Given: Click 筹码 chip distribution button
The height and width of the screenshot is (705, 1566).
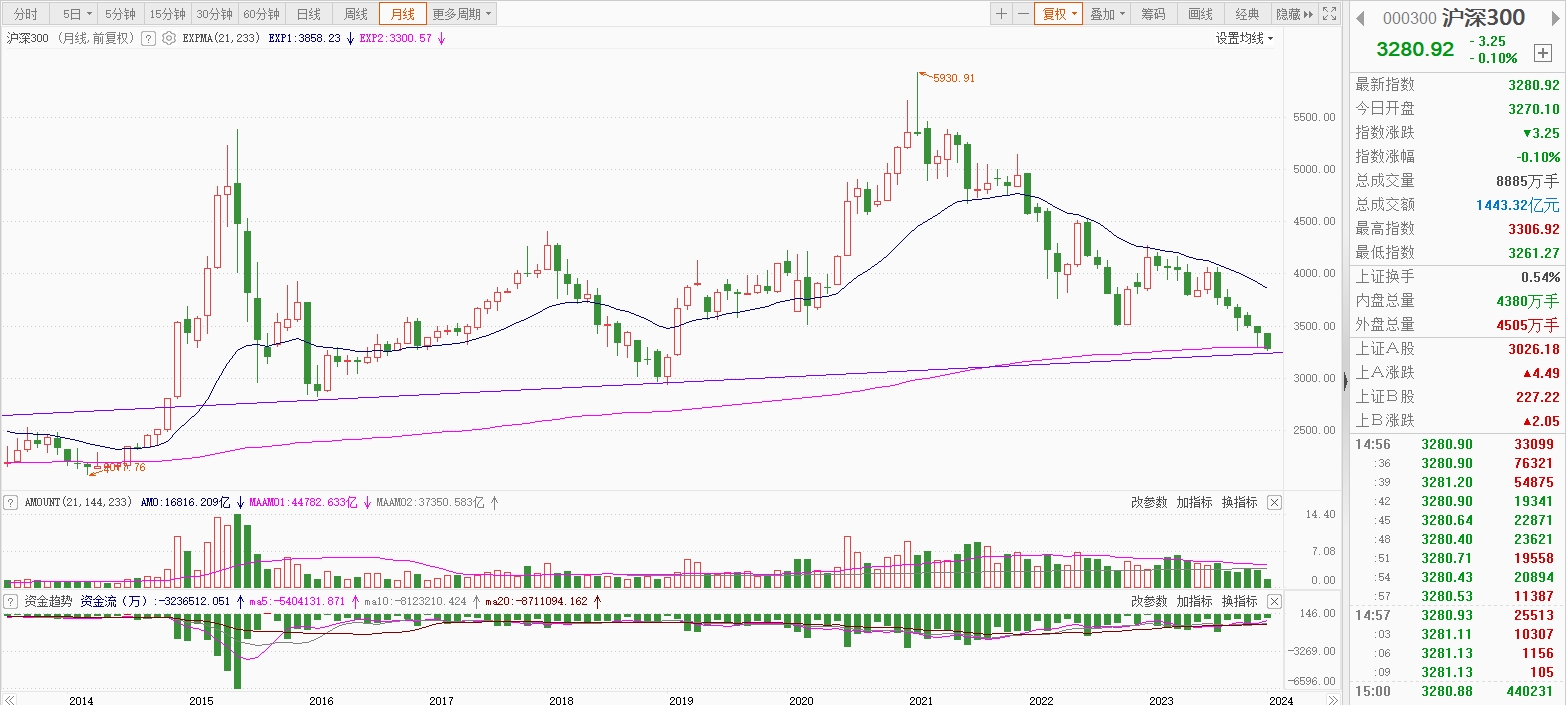Looking at the screenshot, I should (x=1153, y=14).
